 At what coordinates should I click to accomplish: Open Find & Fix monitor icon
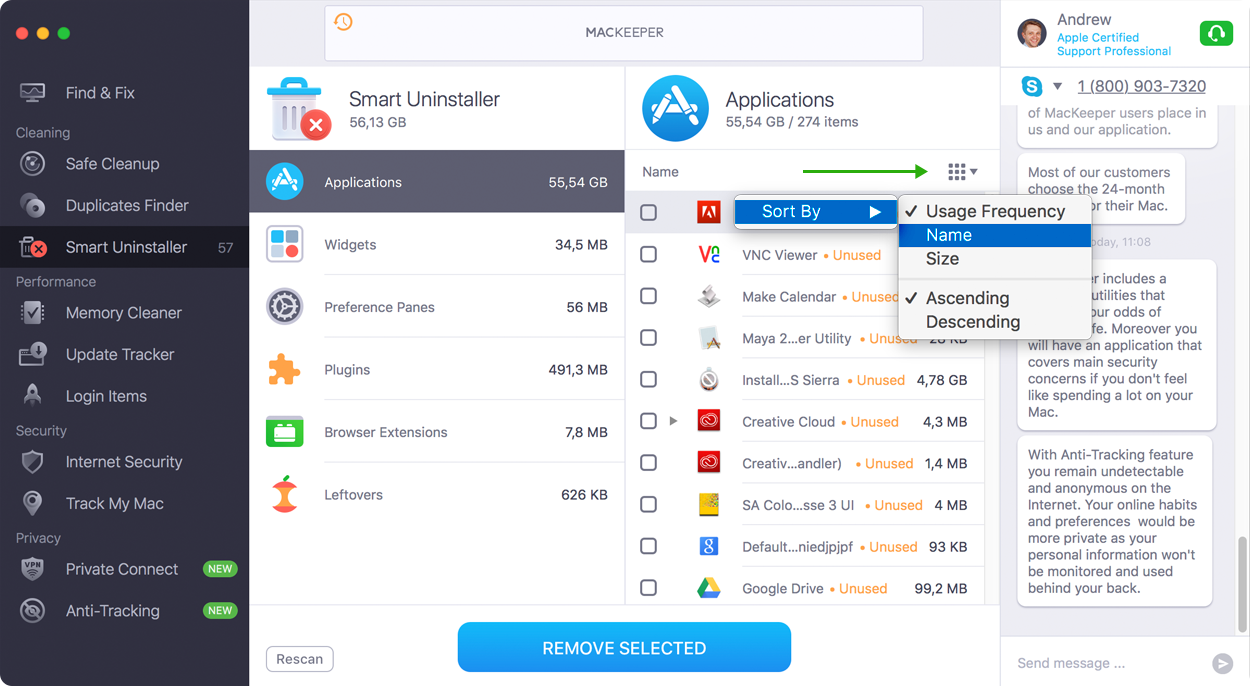32,93
